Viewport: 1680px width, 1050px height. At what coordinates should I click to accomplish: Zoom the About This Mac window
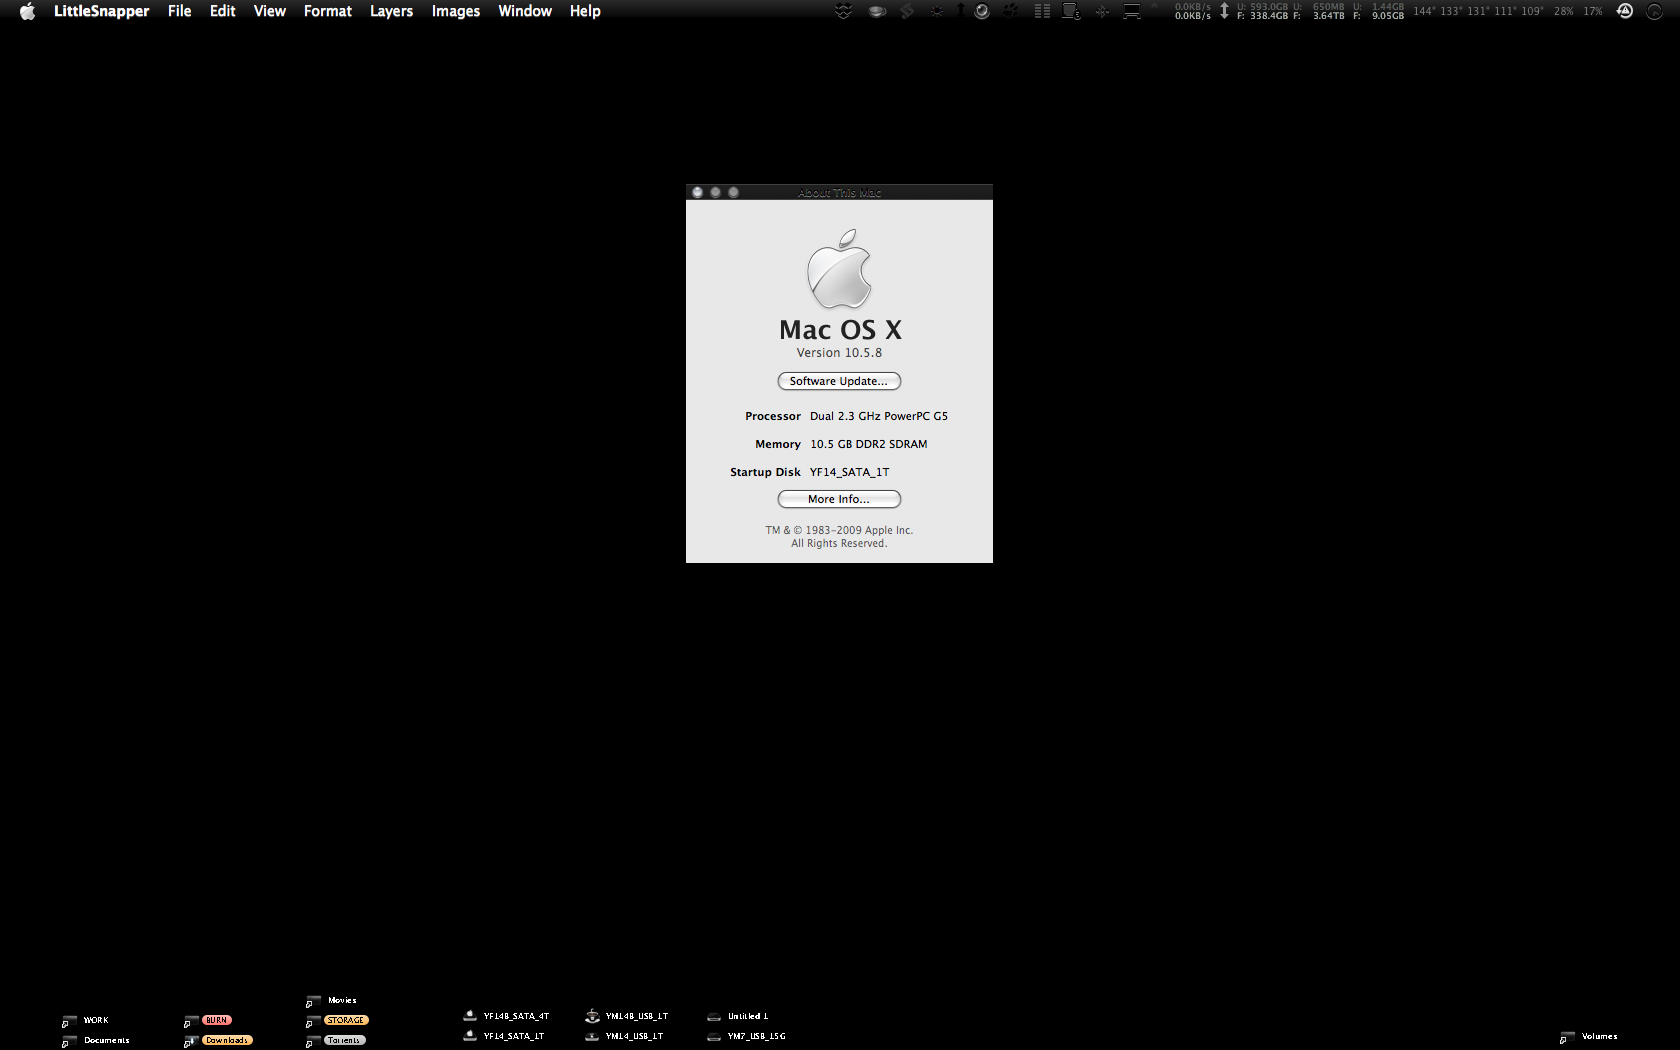tap(733, 192)
